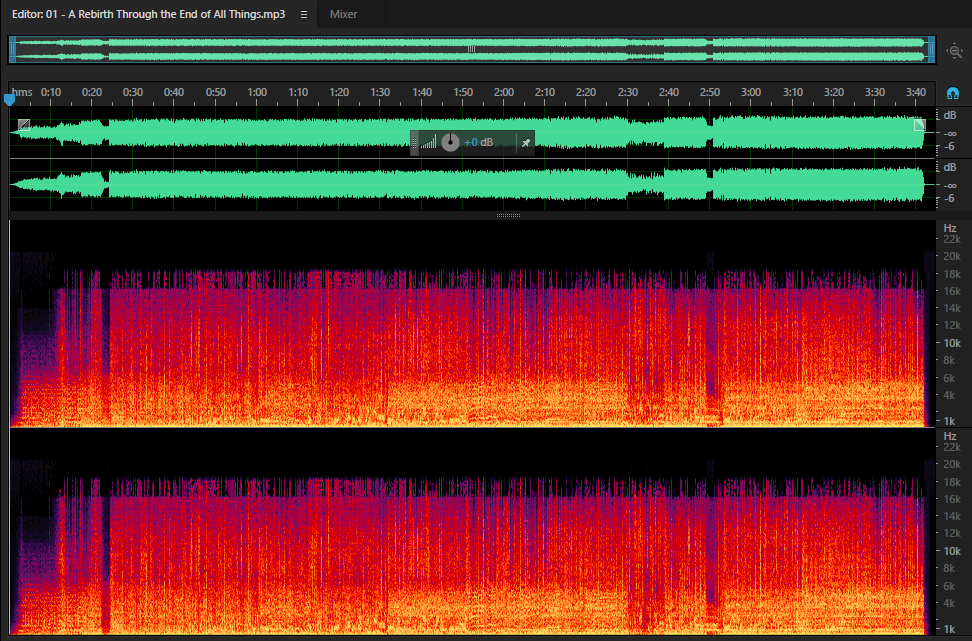The image size is (972, 641).
Task: Click the 0:10 mark on the timeline
Action: [51, 92]
